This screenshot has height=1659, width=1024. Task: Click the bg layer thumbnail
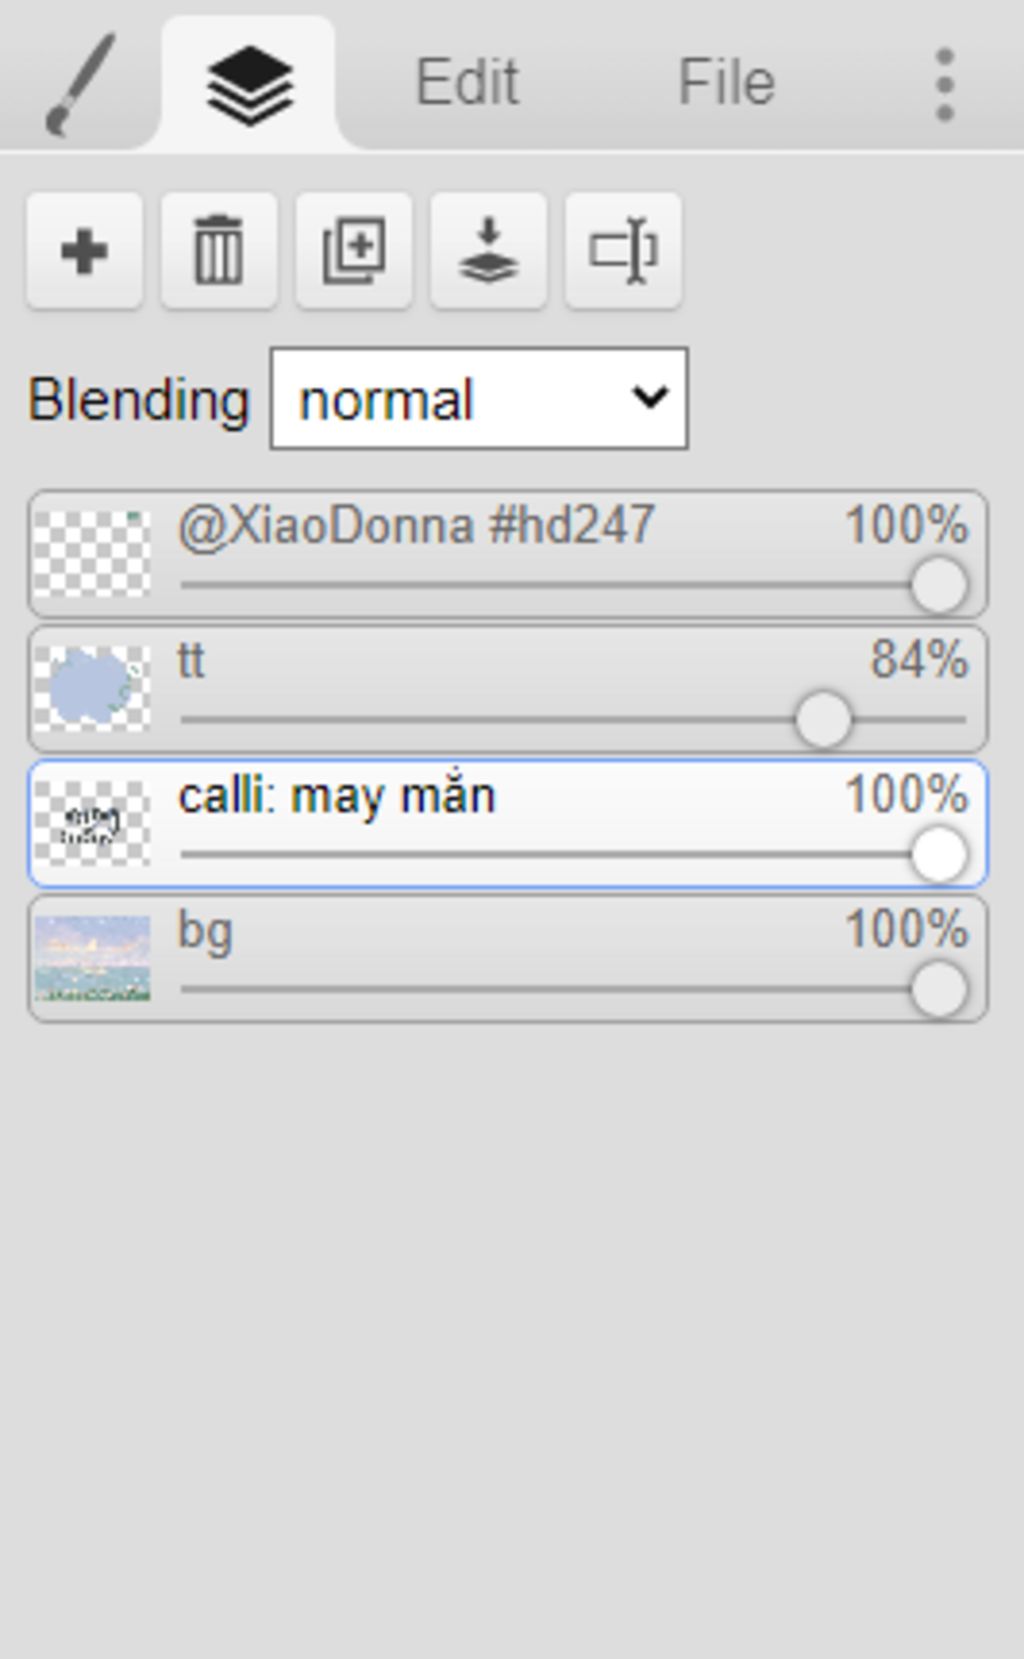(x=92, y=958)
